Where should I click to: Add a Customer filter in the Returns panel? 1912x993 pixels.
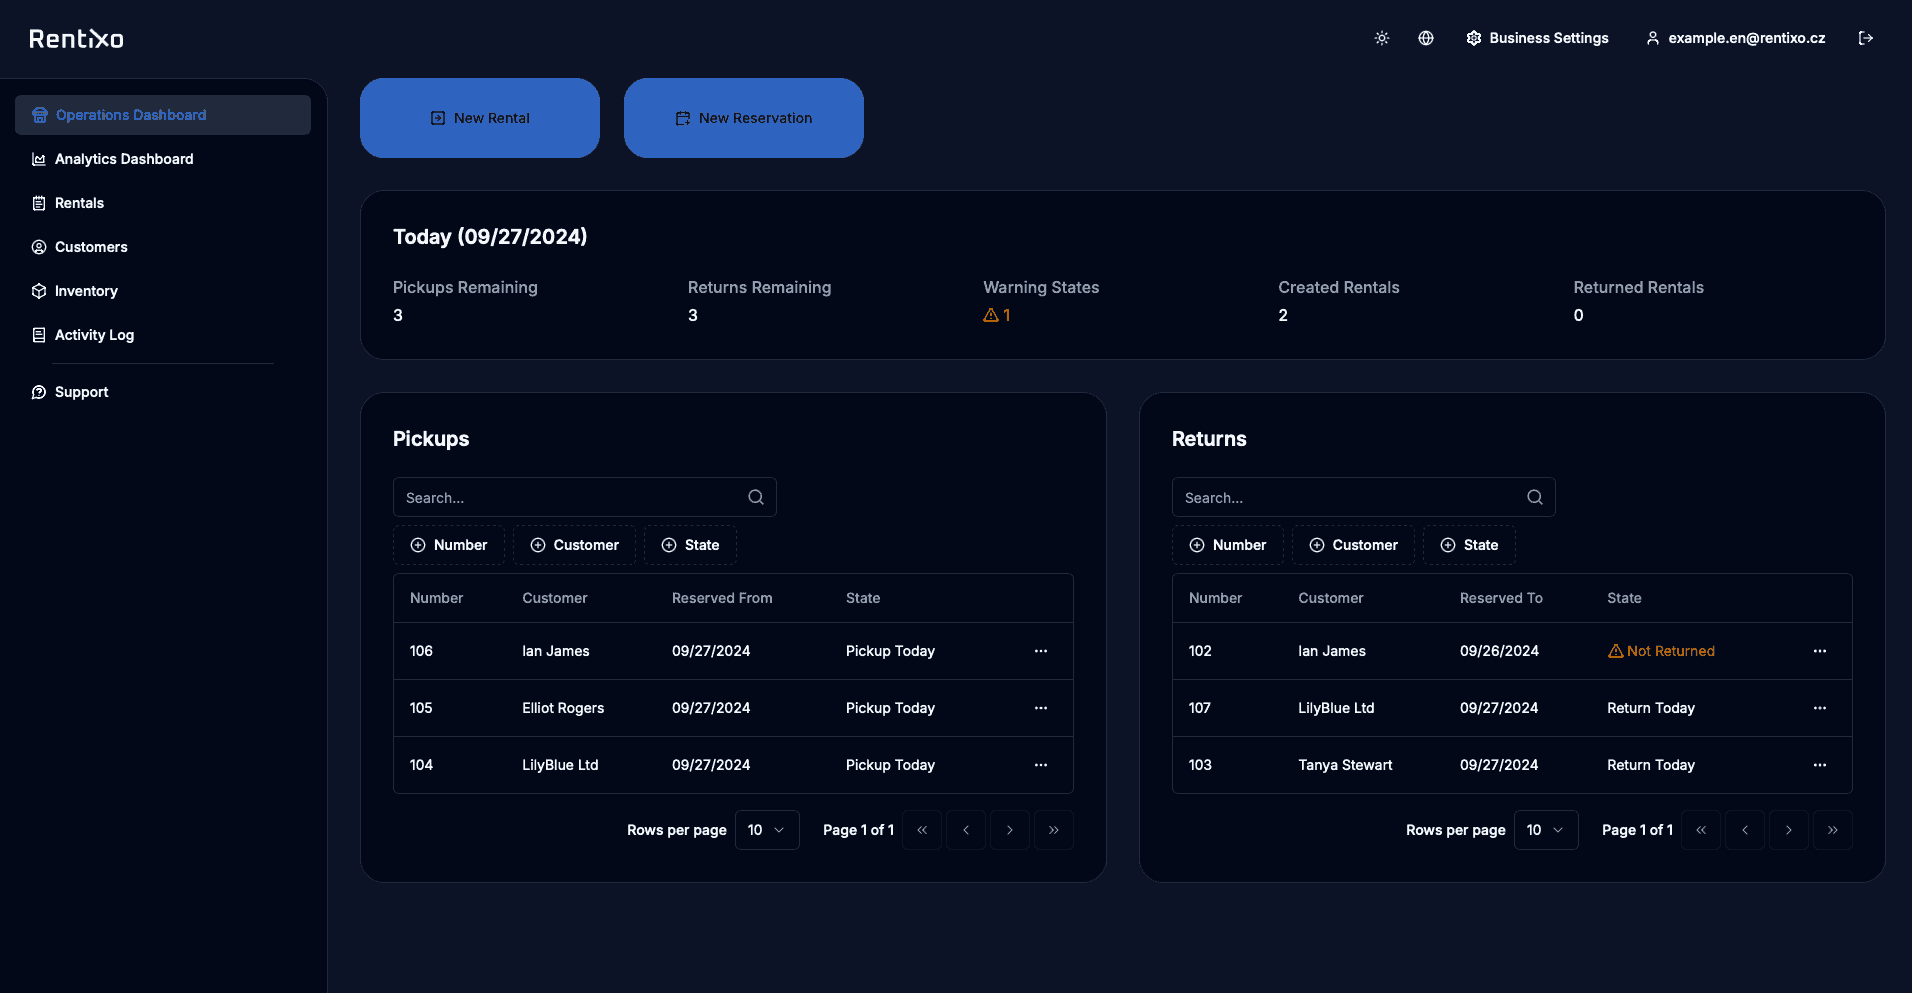[1353, 545]
